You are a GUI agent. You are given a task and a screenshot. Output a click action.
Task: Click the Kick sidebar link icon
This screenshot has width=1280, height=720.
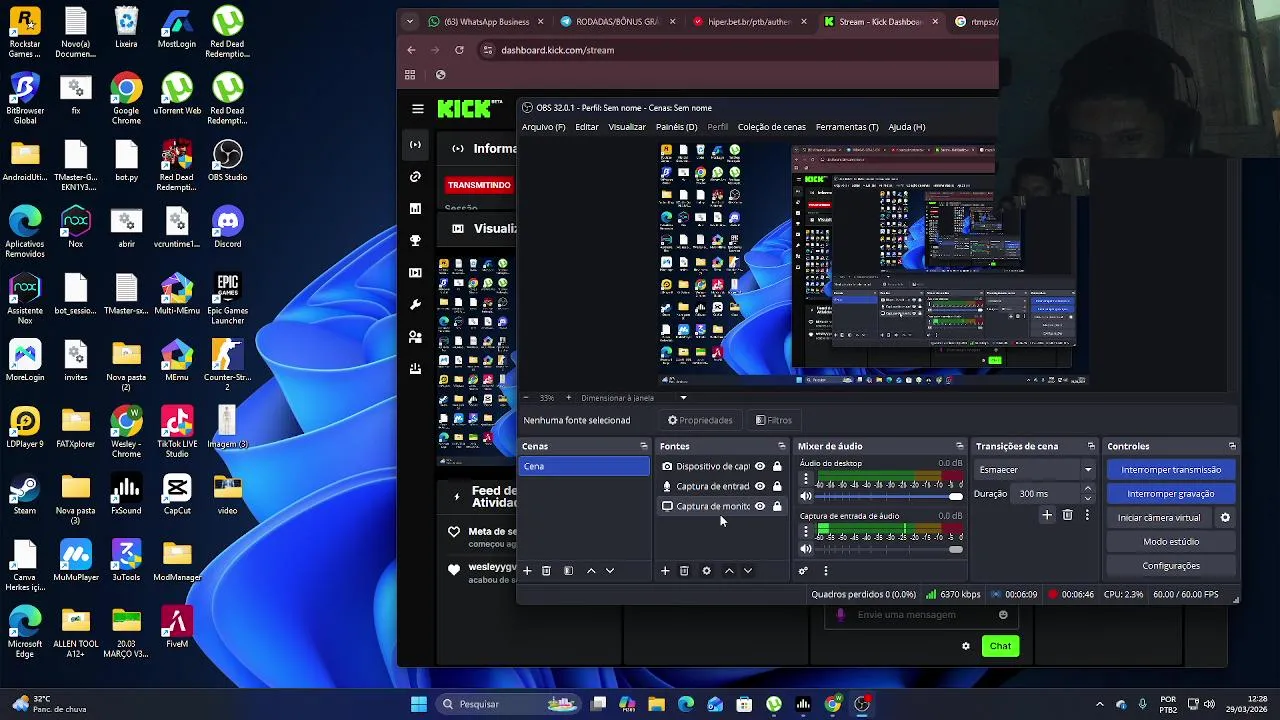(x=415, y=176)
